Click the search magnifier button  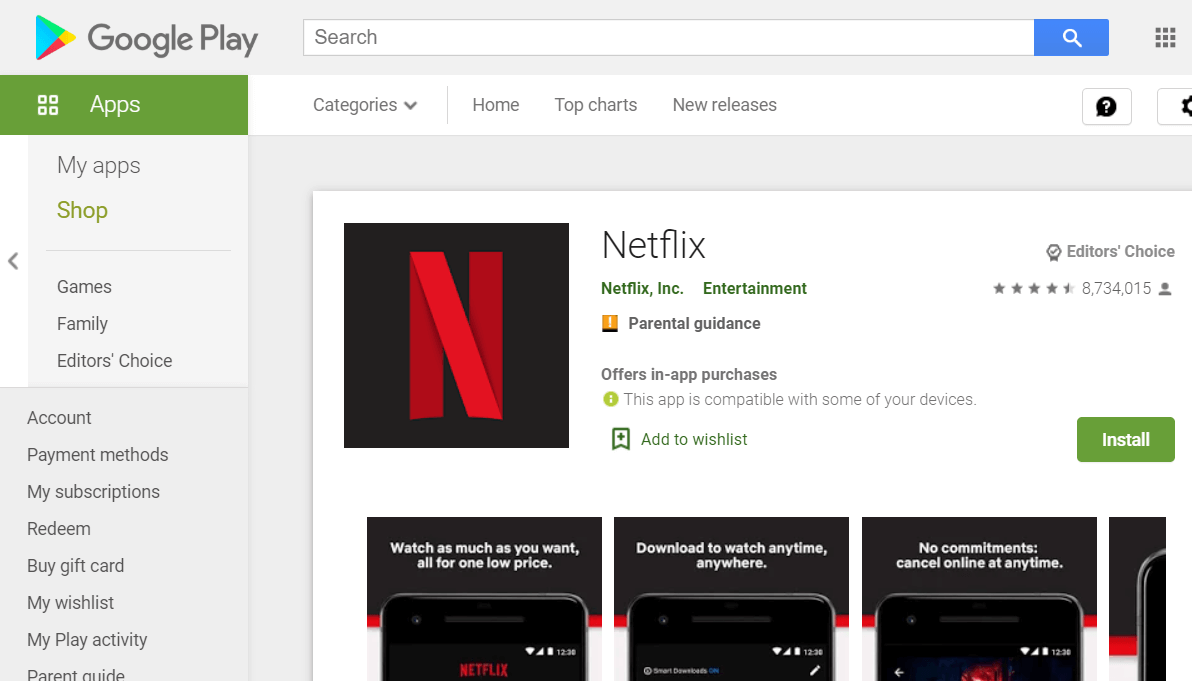click(x=1071, y=37)
